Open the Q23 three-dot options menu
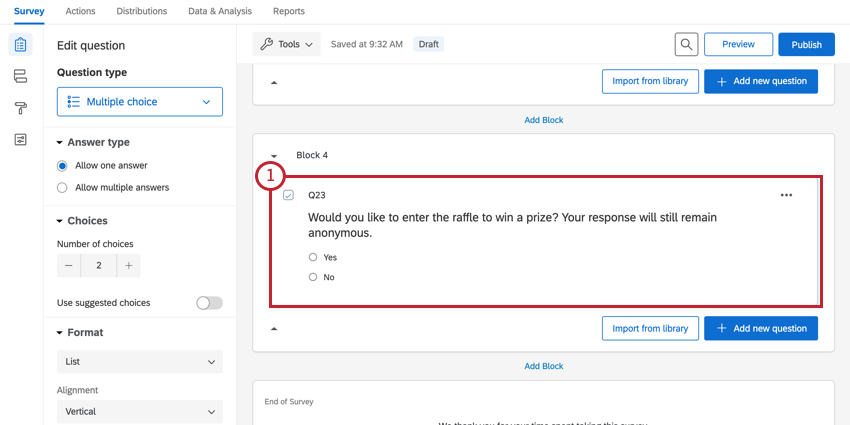 pyautogui.click(x=786, y=195)
